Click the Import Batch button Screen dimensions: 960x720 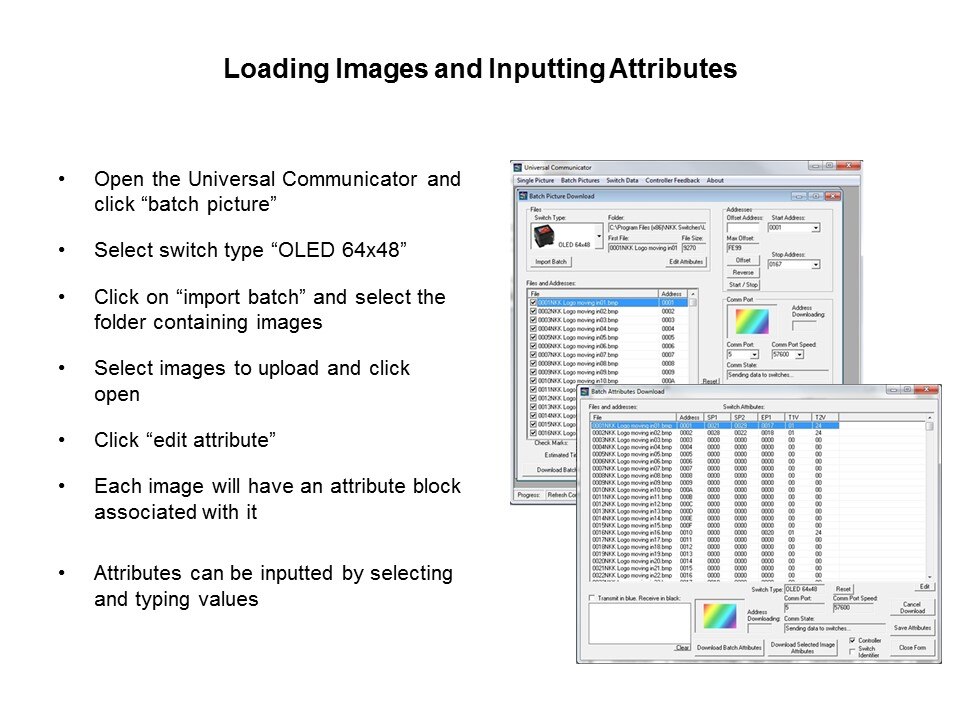tap(550, 262)
